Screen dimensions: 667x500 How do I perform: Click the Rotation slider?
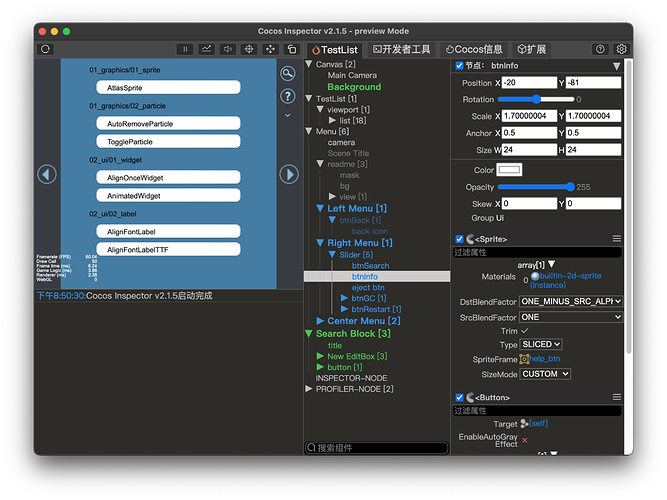coord(536,99)
